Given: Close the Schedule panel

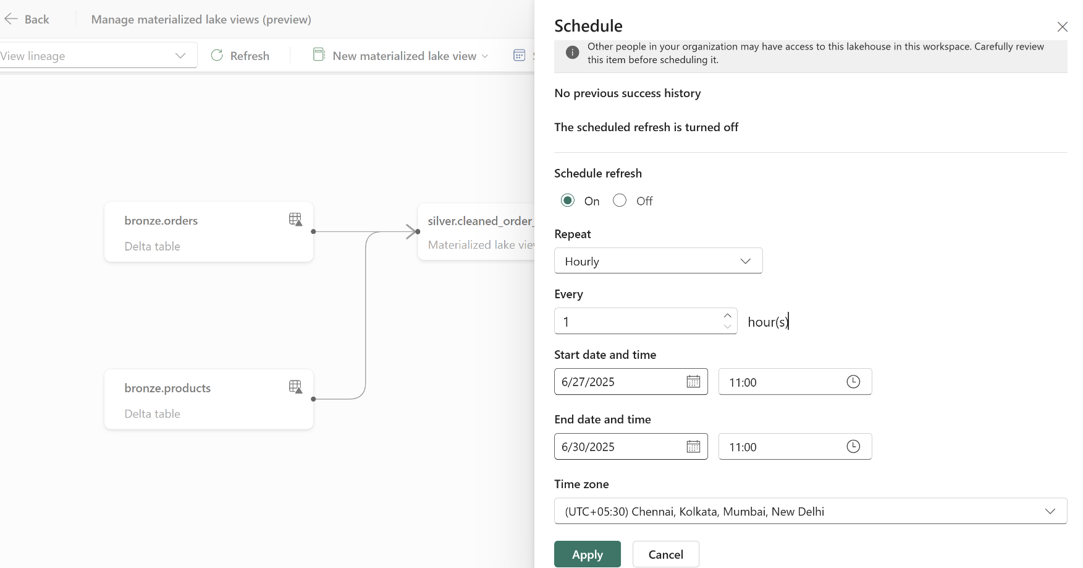Looking at the screenshot, I should click(1062, 27).
